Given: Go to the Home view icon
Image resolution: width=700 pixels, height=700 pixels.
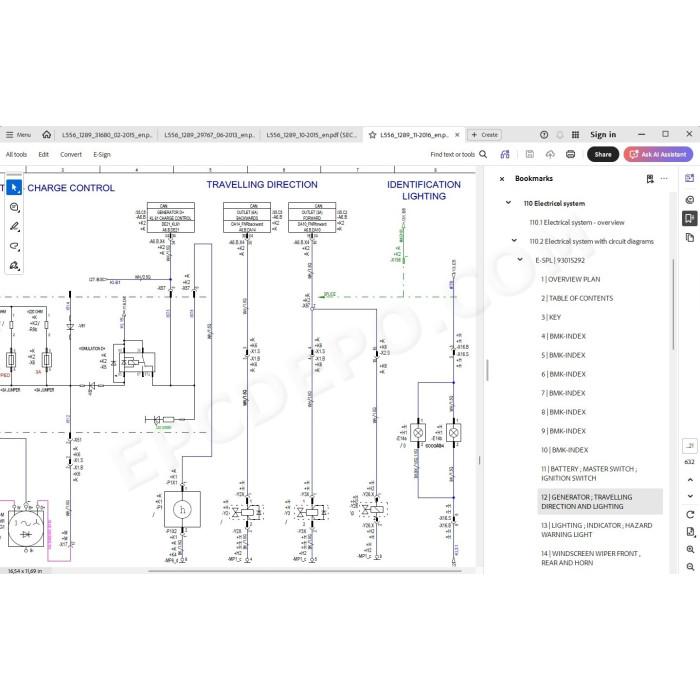Looking at the screenshot, I should [x=46, y=134].
